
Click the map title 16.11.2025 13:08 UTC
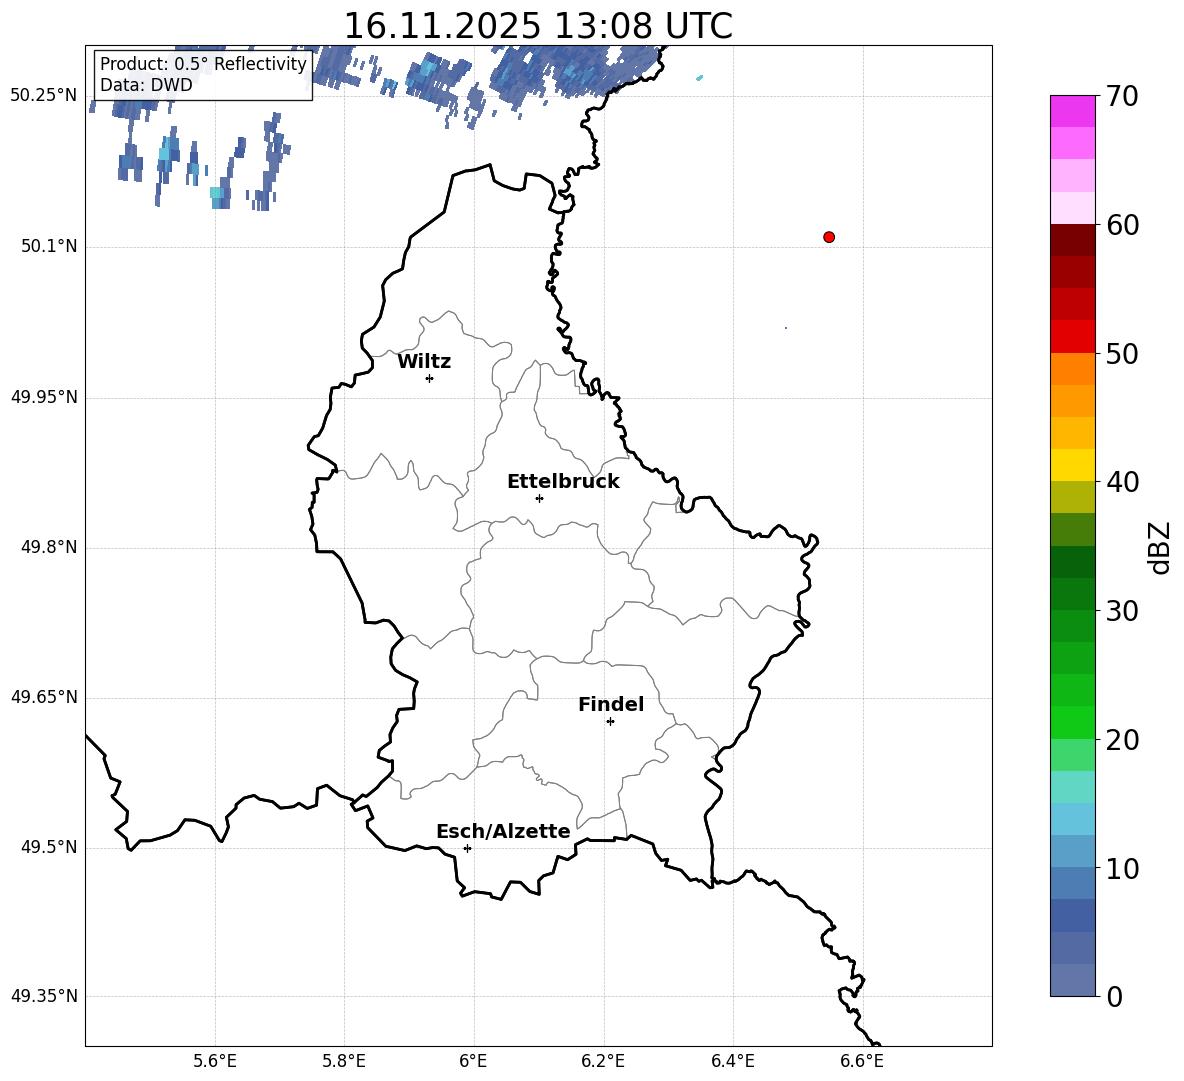tap(538, 26)
